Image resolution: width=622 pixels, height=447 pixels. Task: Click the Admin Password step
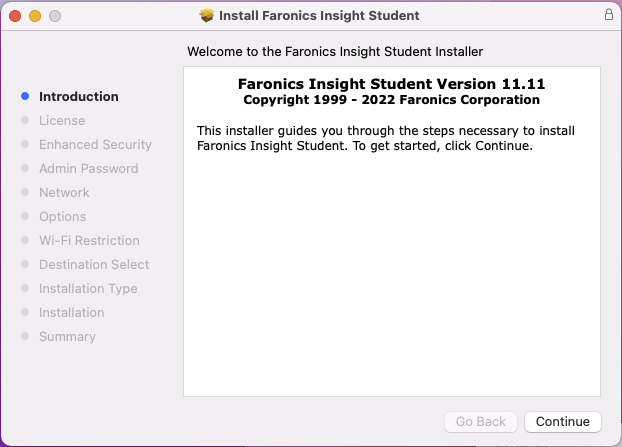point(88,169)
